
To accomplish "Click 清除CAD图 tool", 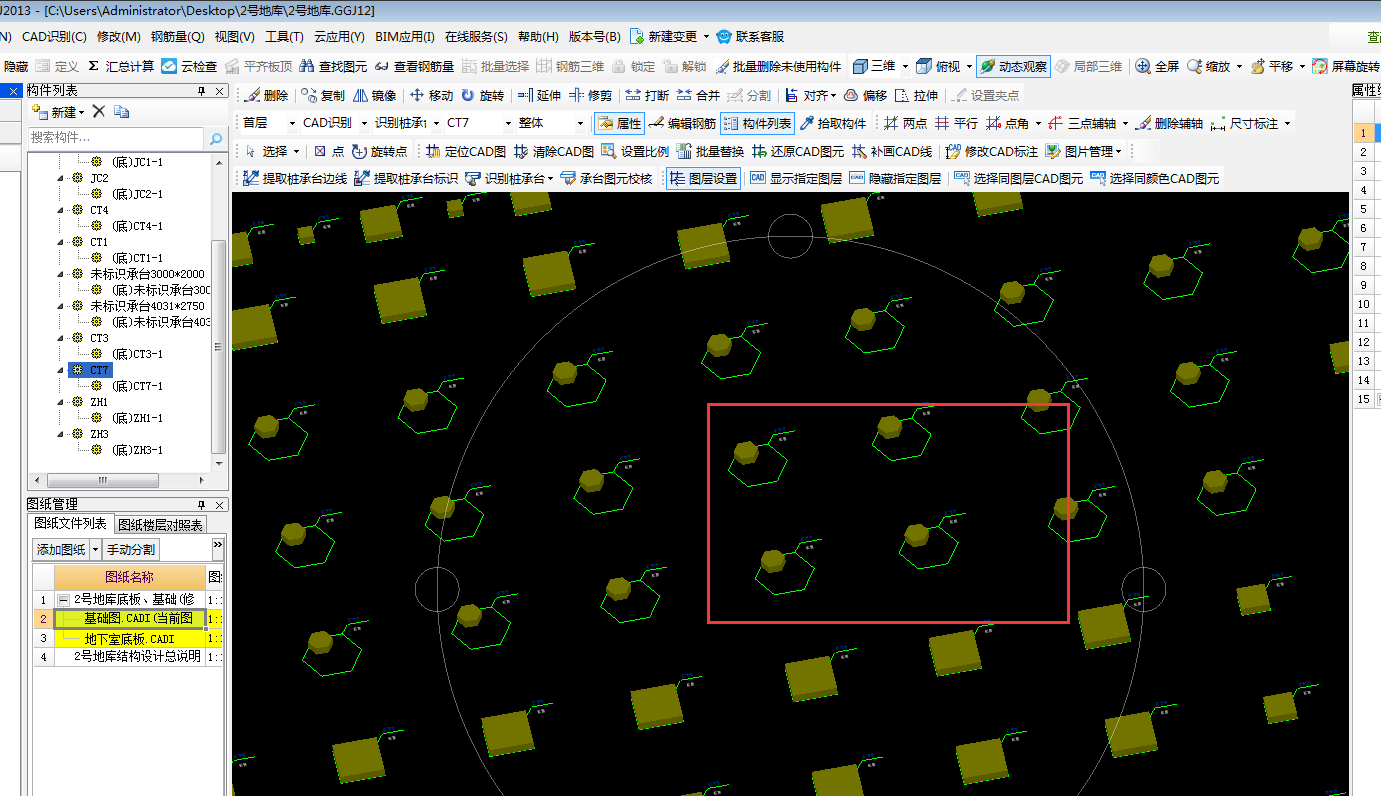I will click(554, 152).
